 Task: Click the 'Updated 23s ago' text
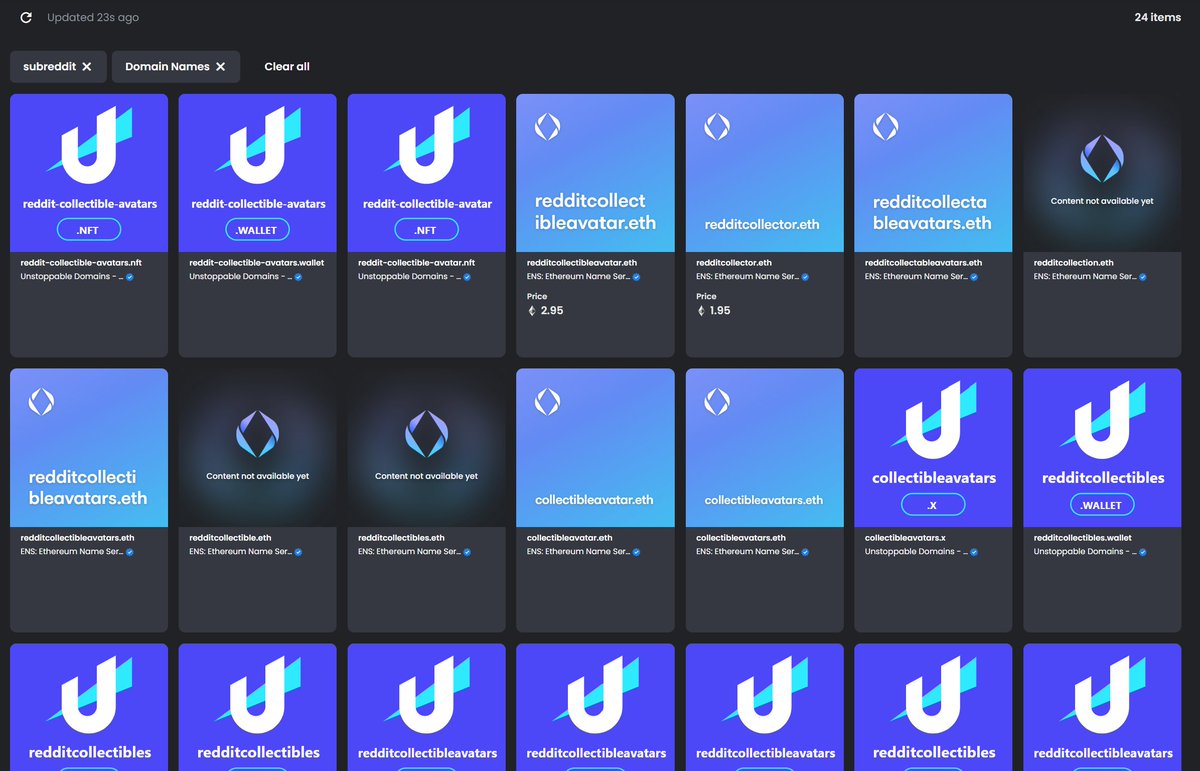click(93, 18)
